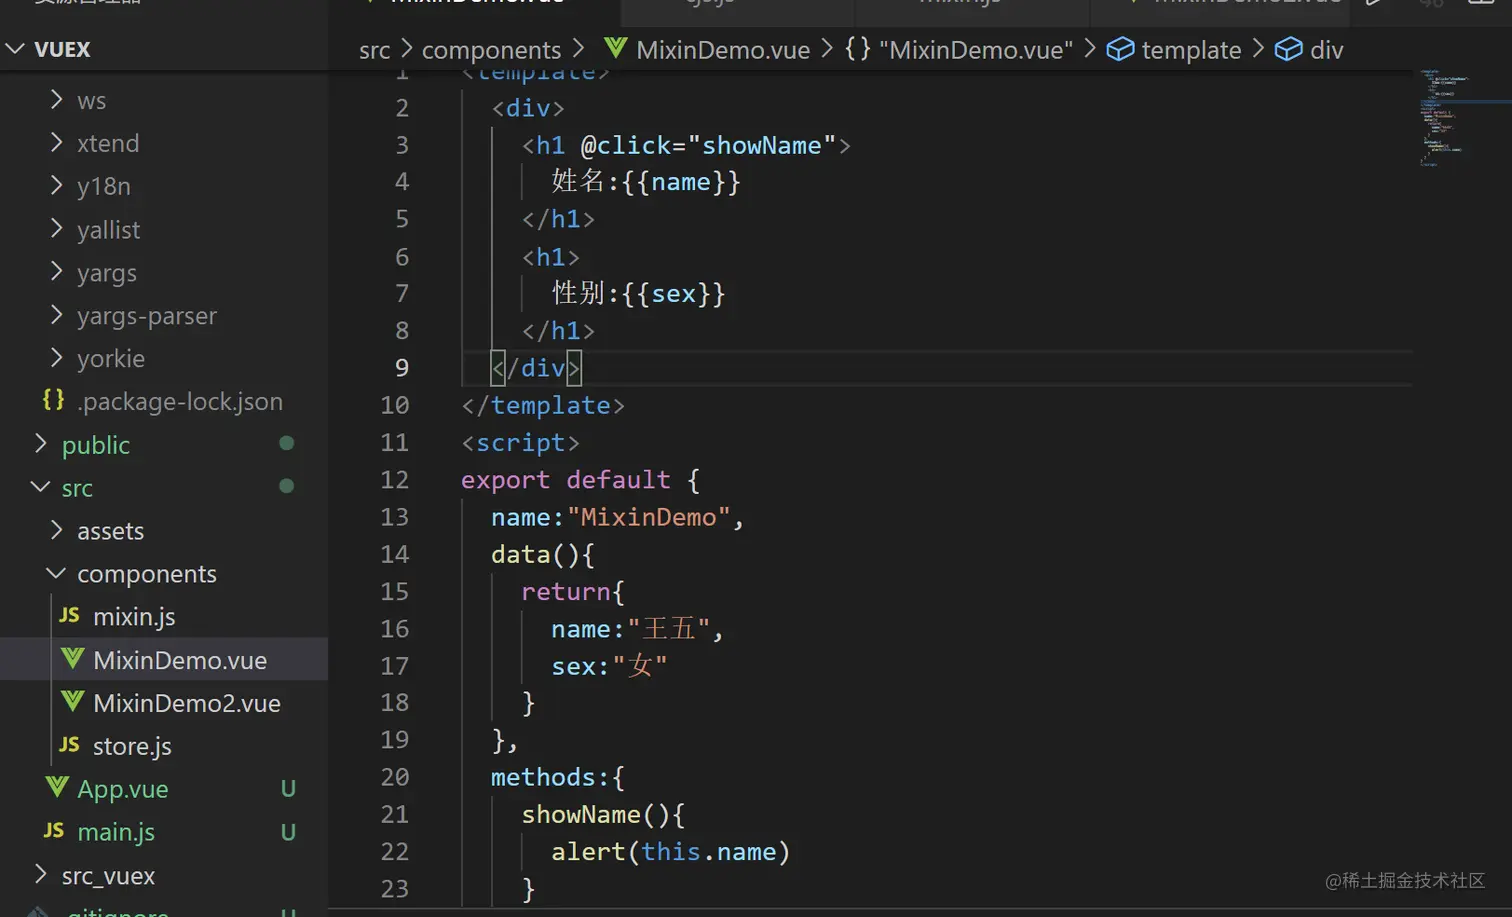The height and width of the screenshot is (917, 1512).
Task: Click the curly braces icon in the breadcrumb
Action: pos(857,48)
